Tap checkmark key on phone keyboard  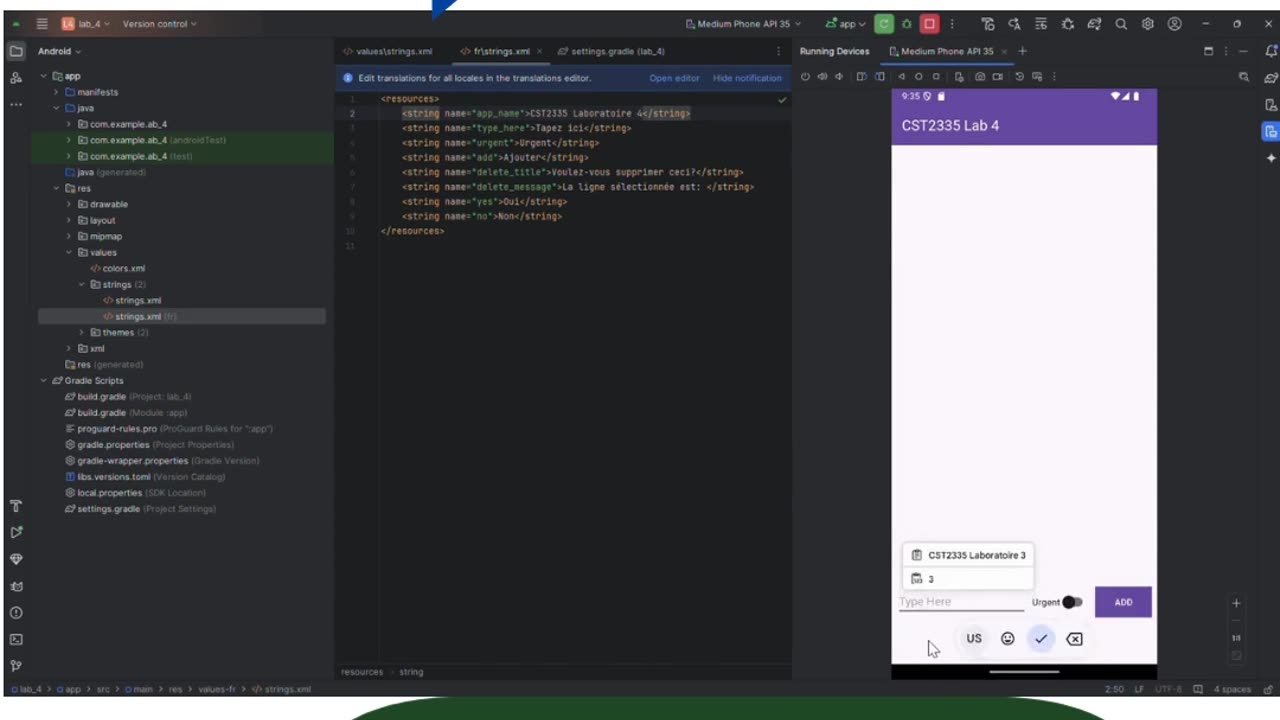click(1041, 639)
